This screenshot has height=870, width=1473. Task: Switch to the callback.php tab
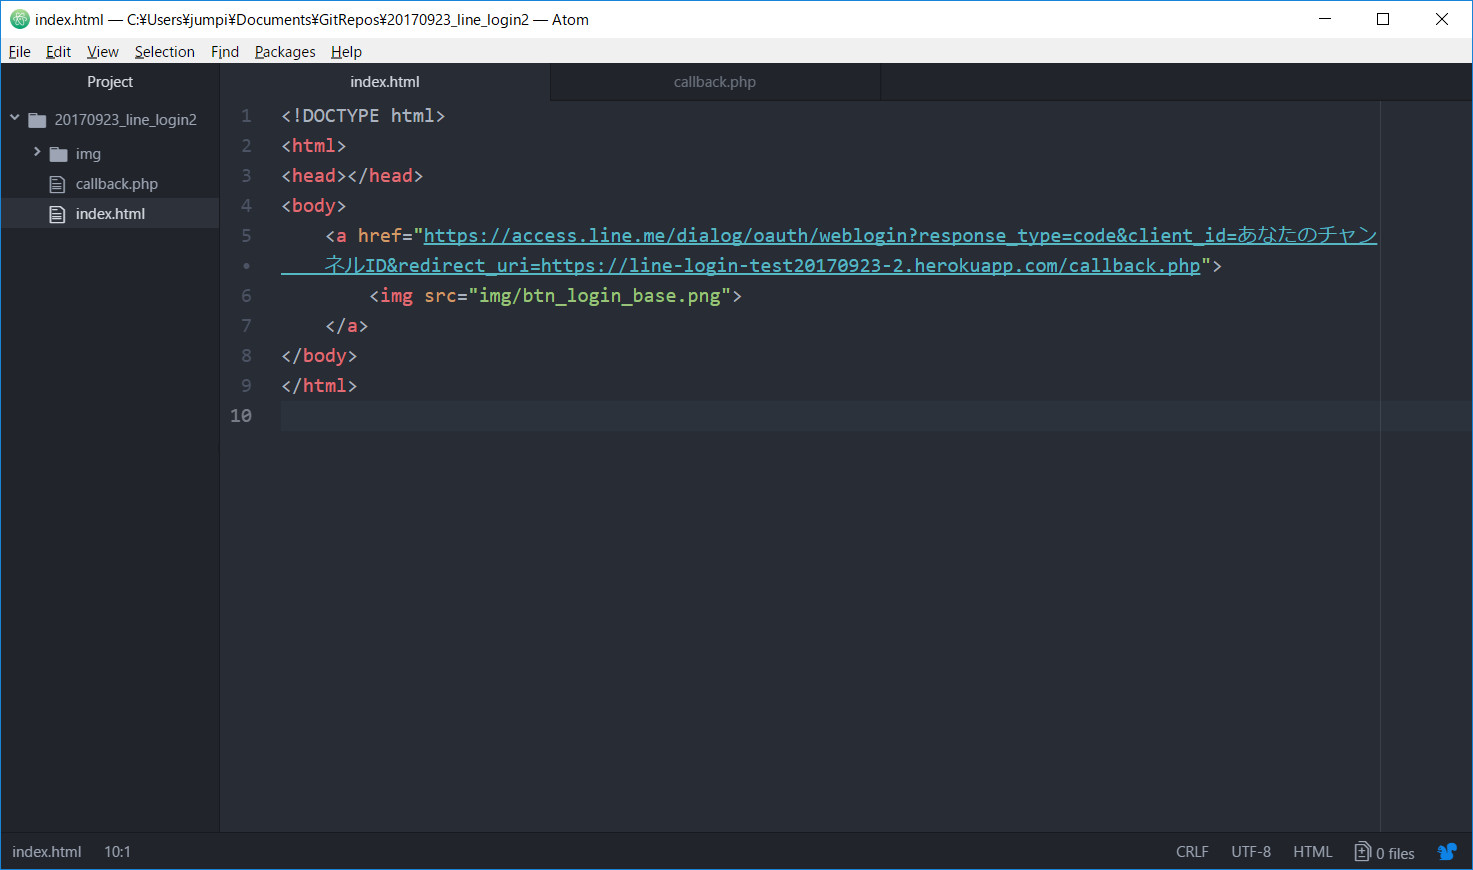click(x=715, y=82)
